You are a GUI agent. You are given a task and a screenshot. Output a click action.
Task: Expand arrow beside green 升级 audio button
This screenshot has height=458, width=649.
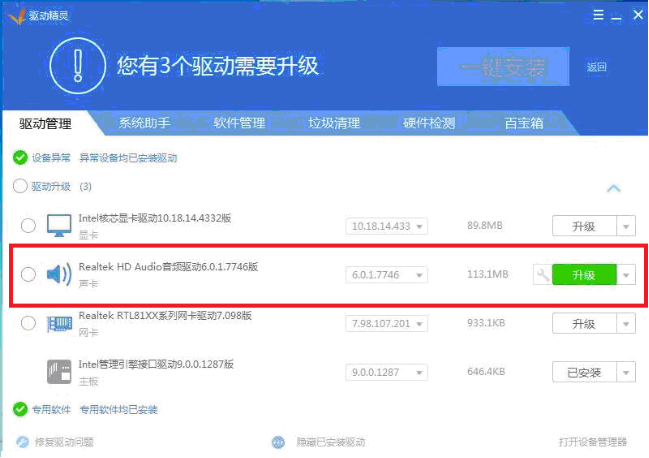(626, 275)
